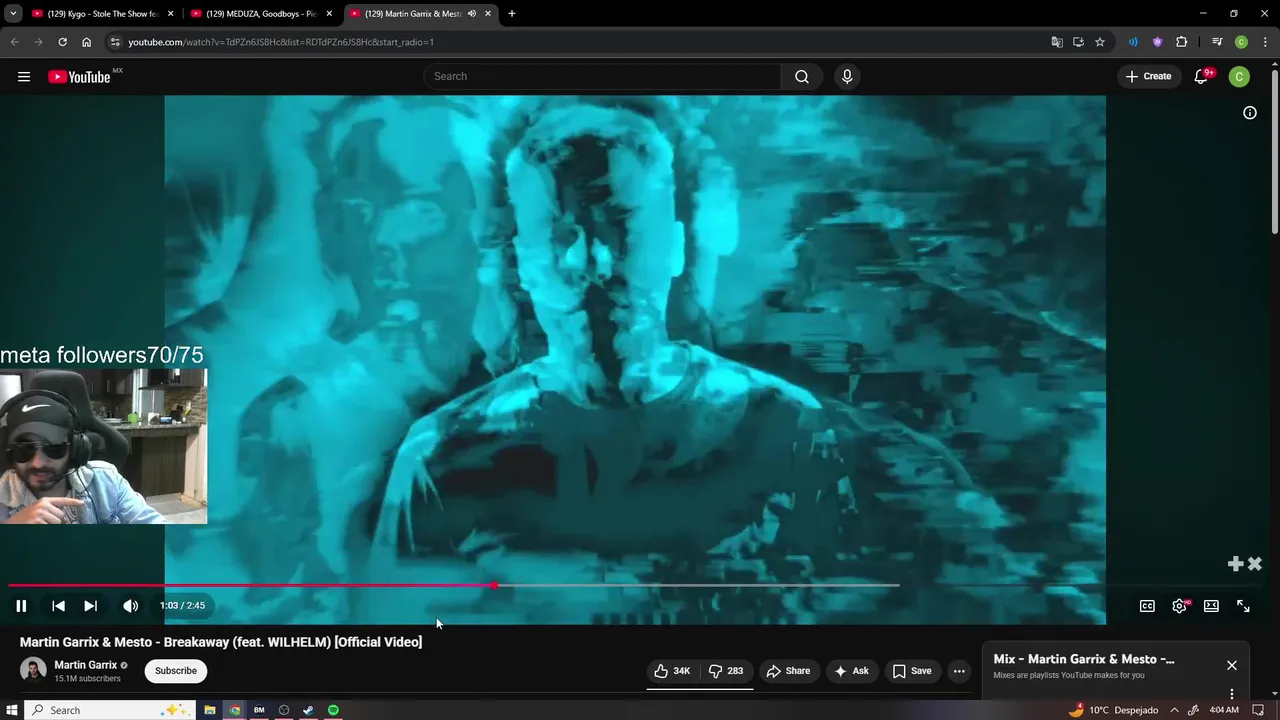Open File Explorer from taskbar
The width and height of the screenshot is (1280, 720).
209,710
